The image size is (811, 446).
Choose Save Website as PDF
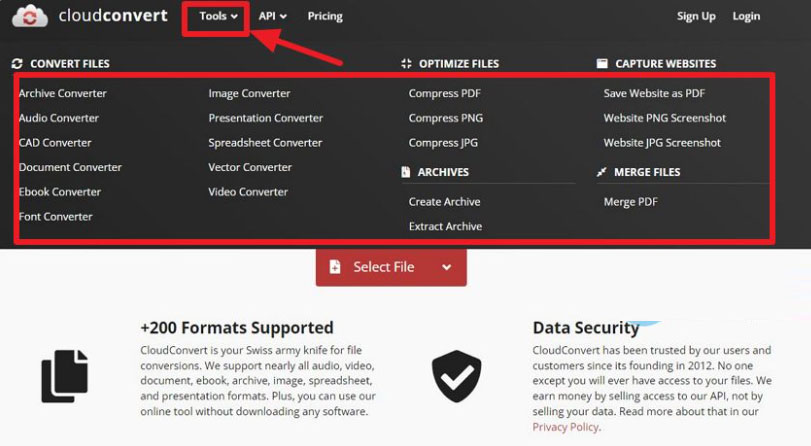click(x=654, y=94)
